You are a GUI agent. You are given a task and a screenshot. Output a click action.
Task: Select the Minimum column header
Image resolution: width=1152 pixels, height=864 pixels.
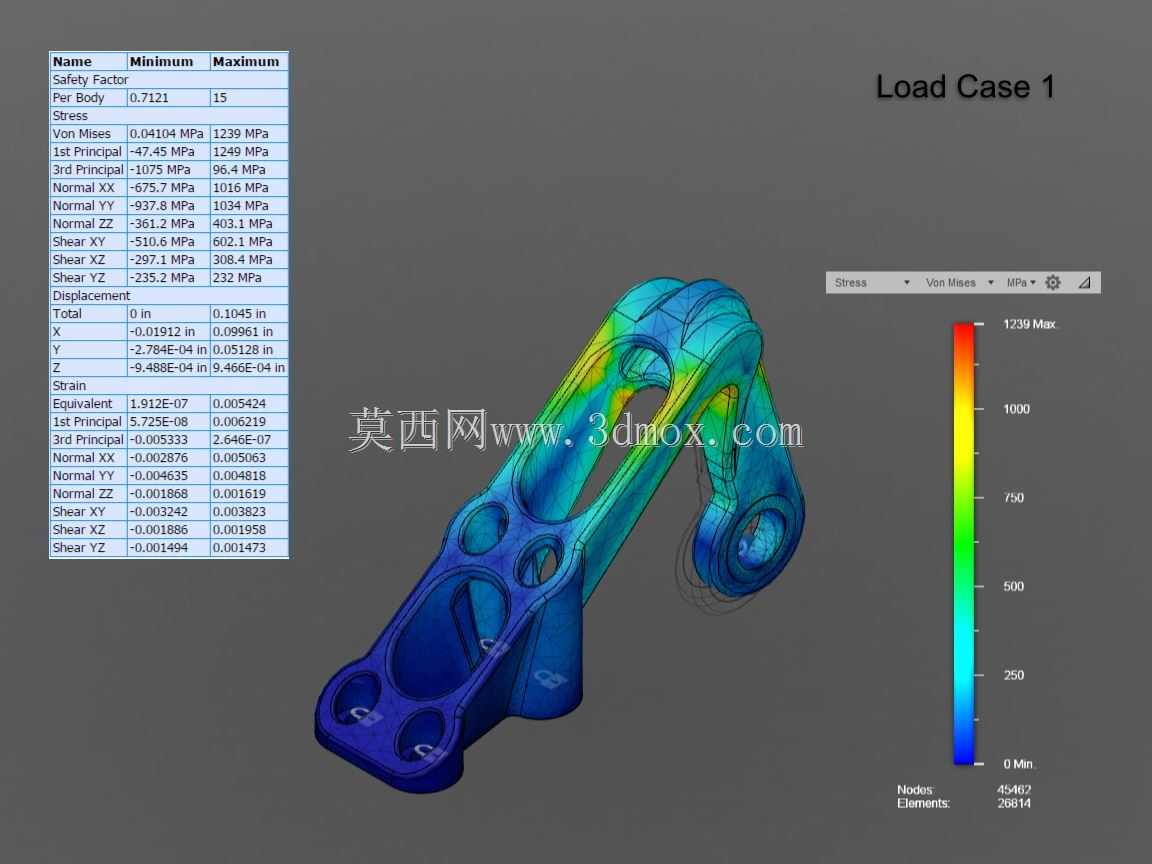pos(168,62)
